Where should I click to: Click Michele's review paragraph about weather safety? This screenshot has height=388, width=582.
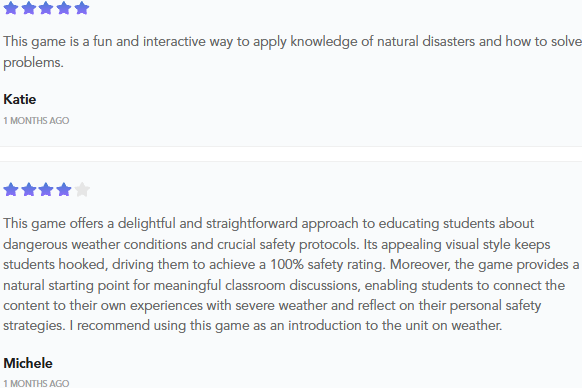291,274
